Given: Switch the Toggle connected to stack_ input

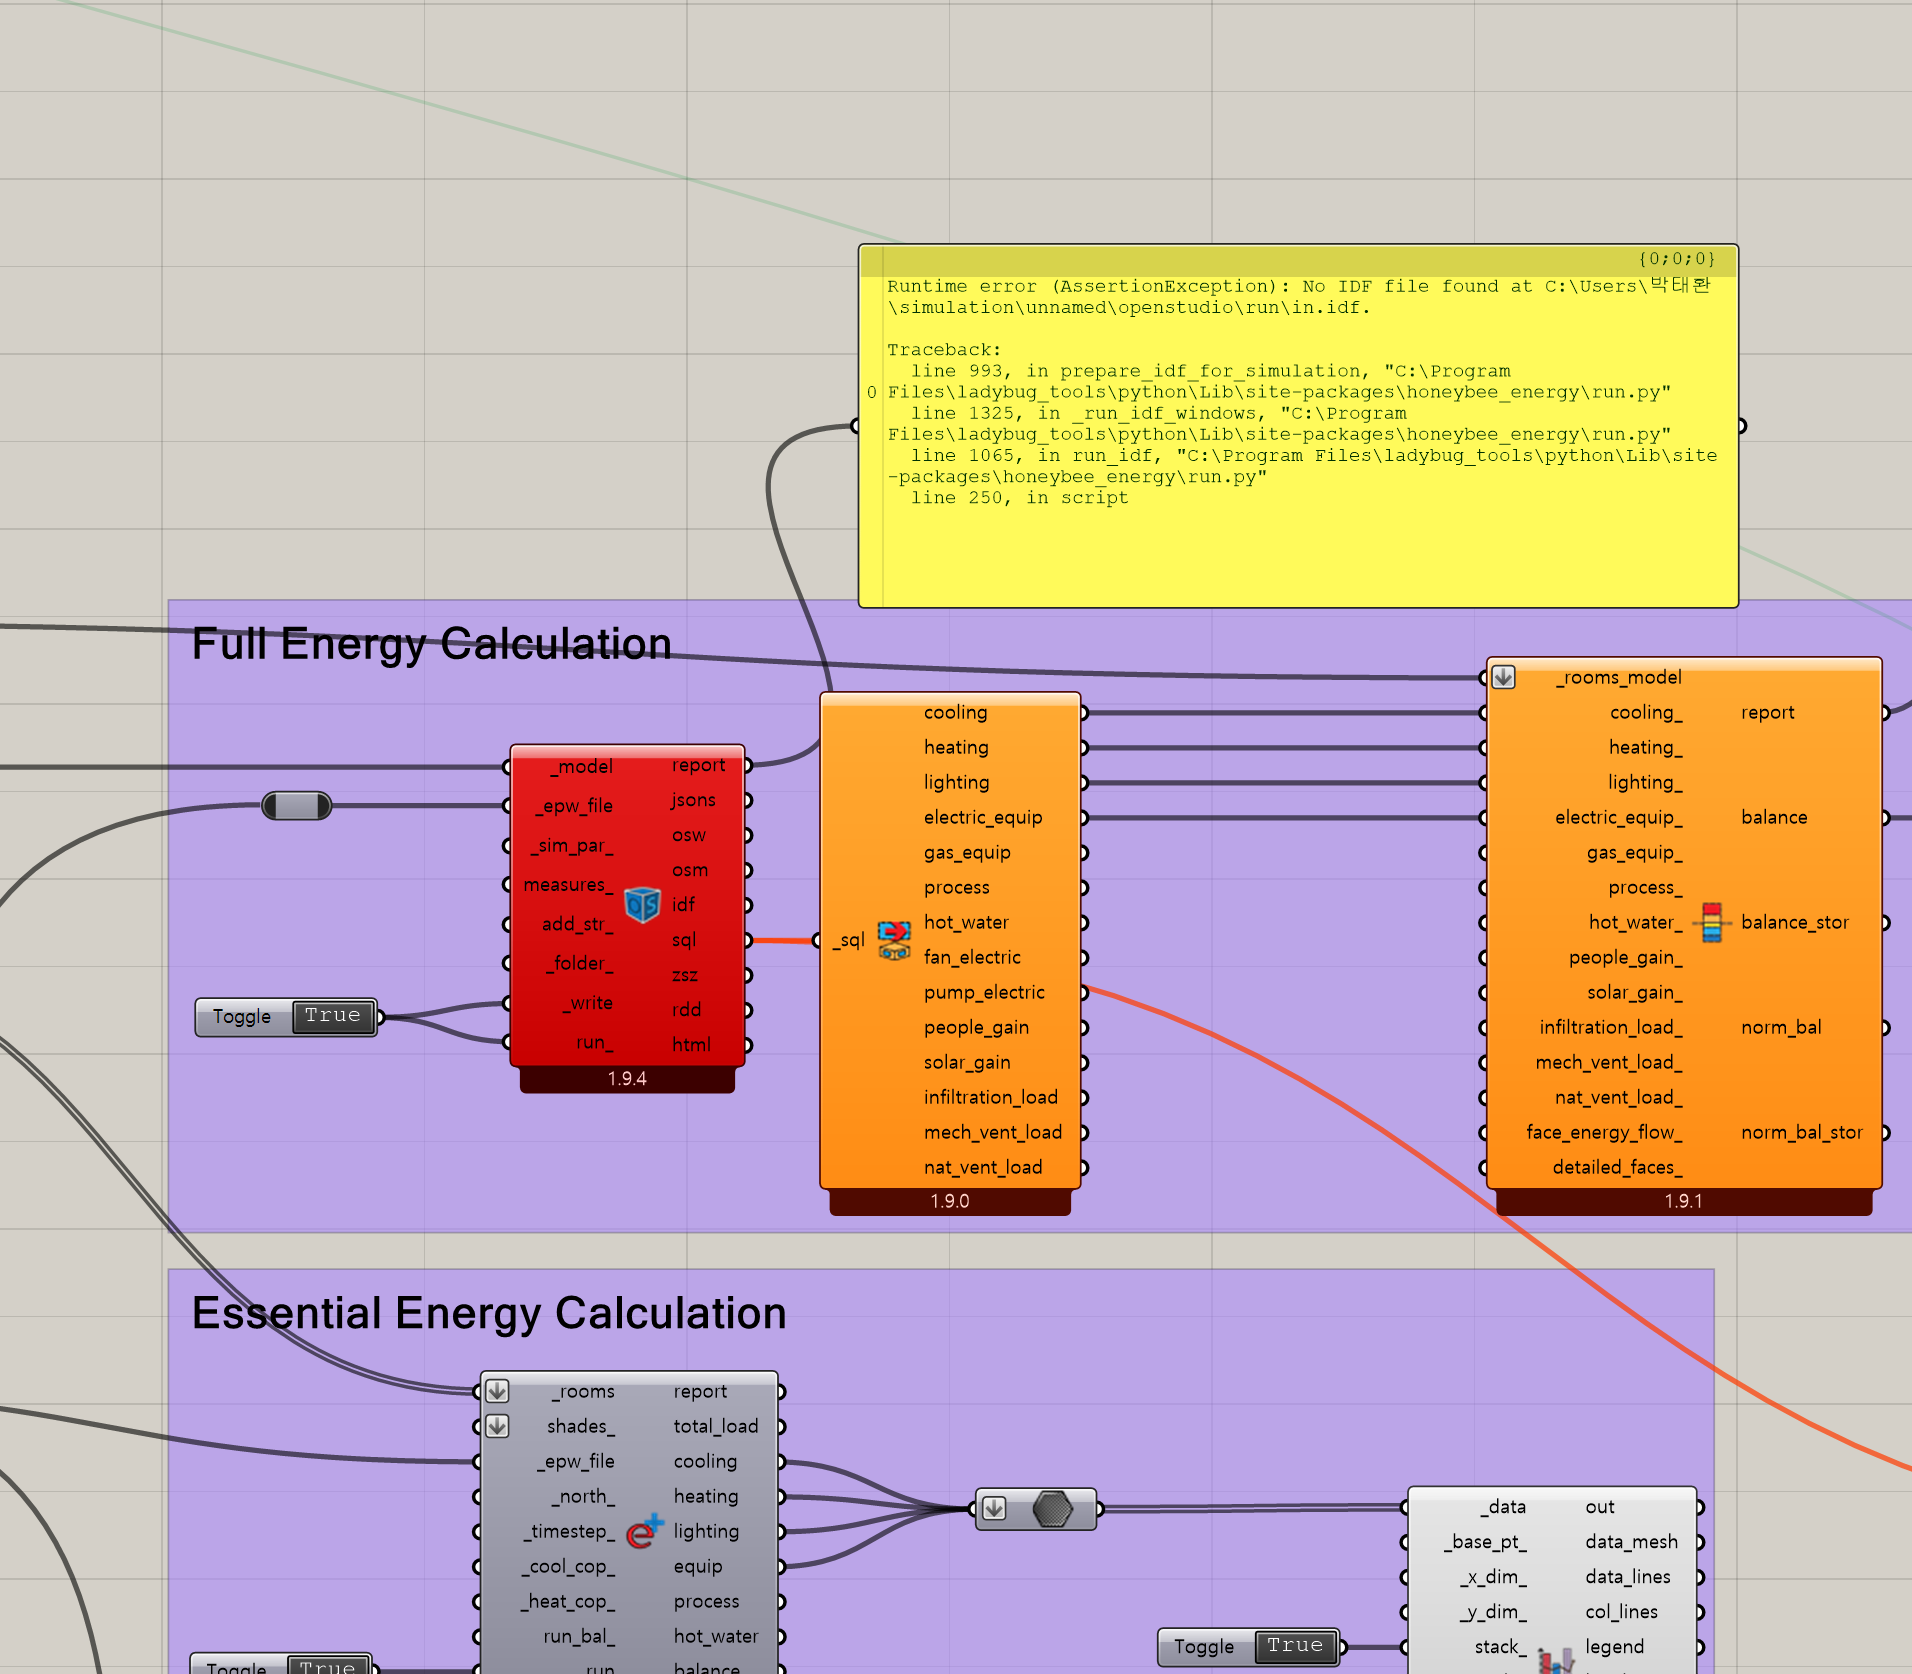Looking at the screenshot, I should point(1294,1646).
